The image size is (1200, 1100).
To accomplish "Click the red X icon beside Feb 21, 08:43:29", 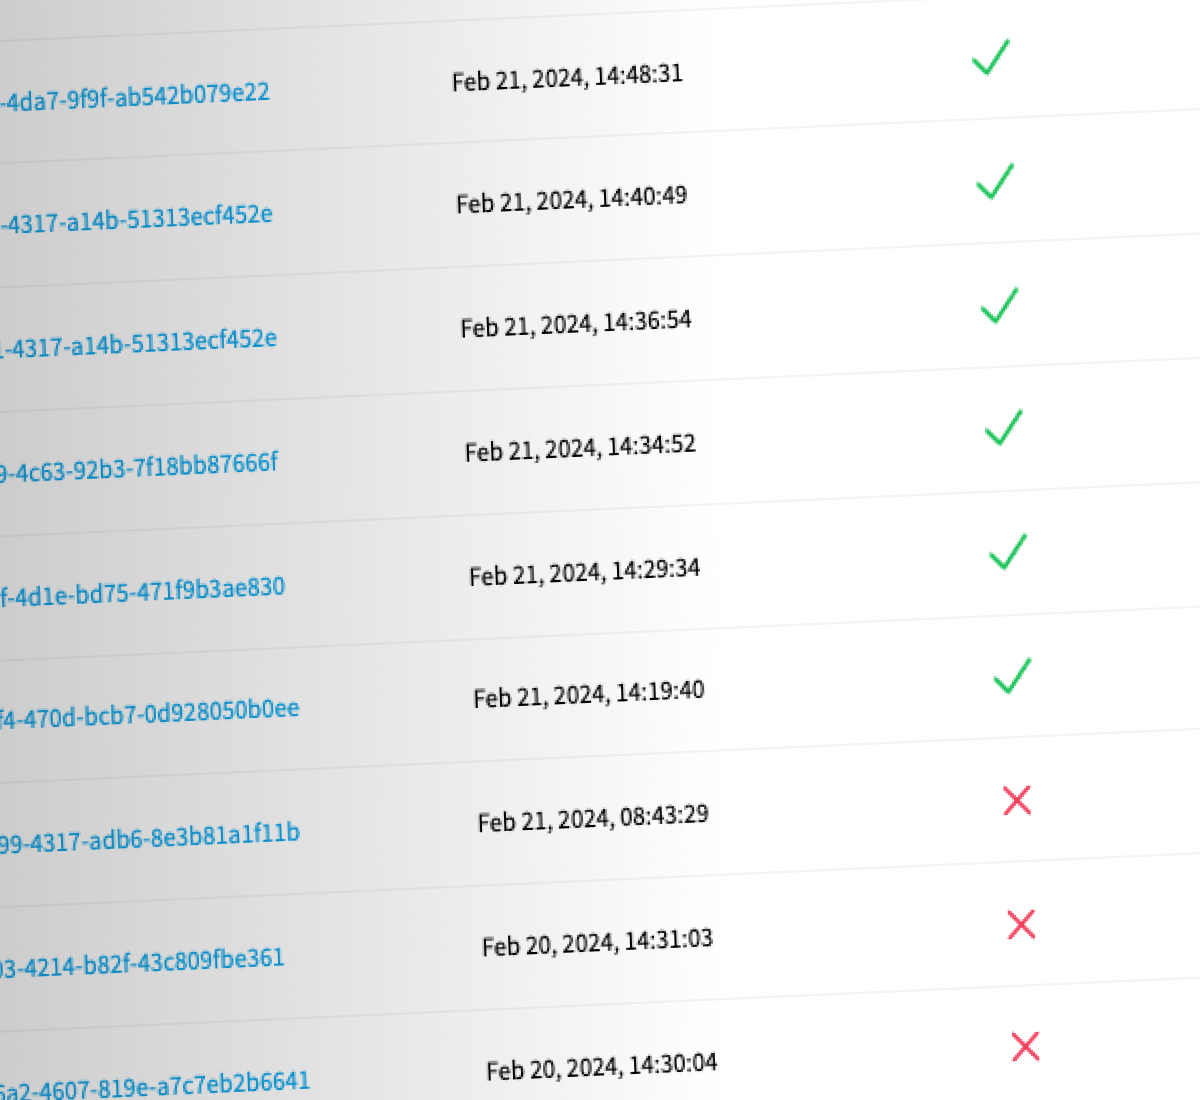I will coord(1017,800).
